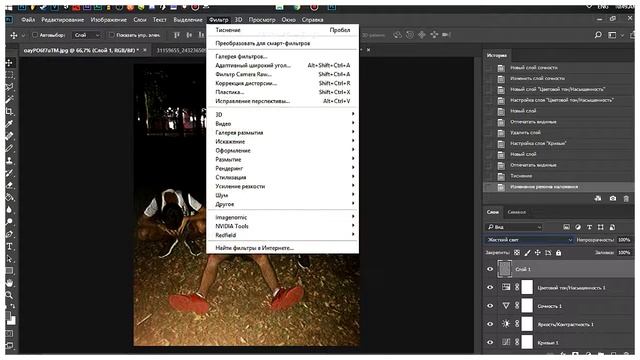Screen dimensions: 640x360
Task: Hide the Яркость/Контрастность 1 layer
Action: pos(490,324)
